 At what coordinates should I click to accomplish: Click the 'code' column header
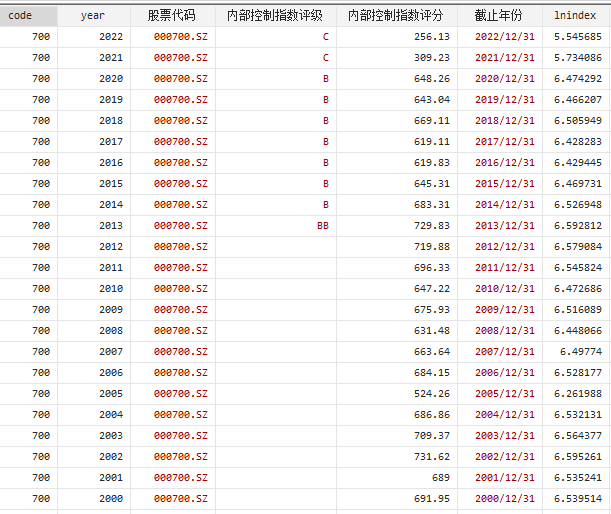click(x=21, y=15)
